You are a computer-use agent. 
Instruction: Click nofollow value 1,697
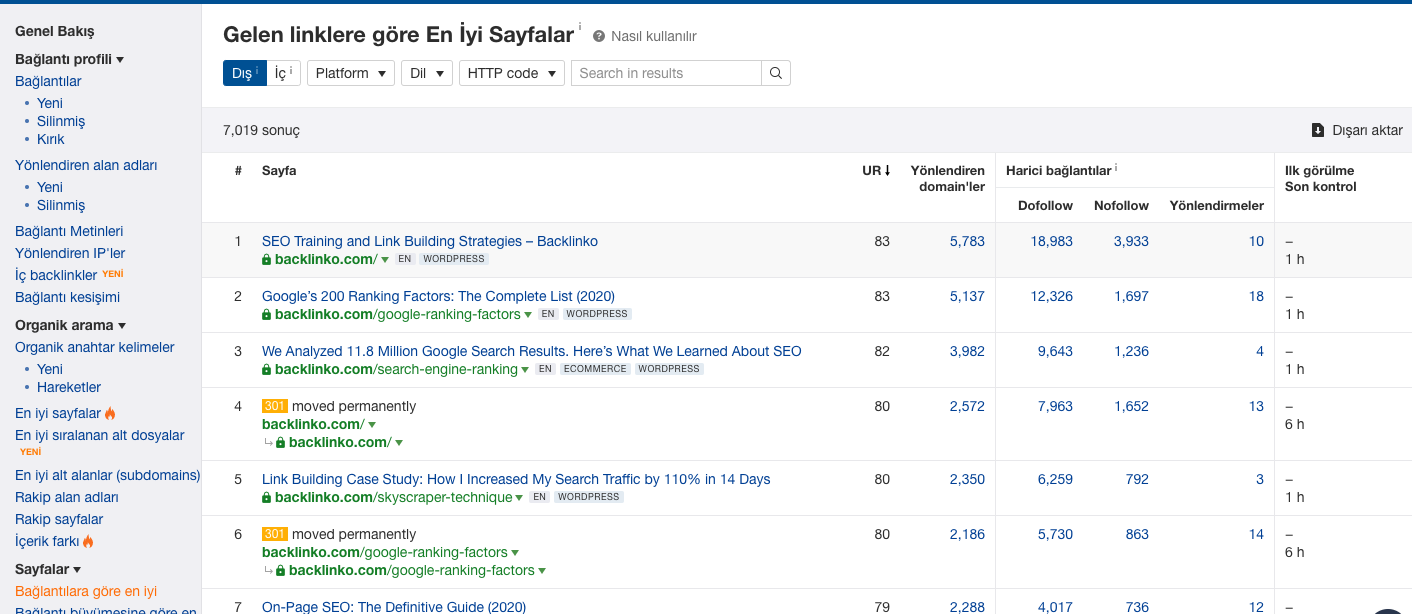tap(1131, 296)
